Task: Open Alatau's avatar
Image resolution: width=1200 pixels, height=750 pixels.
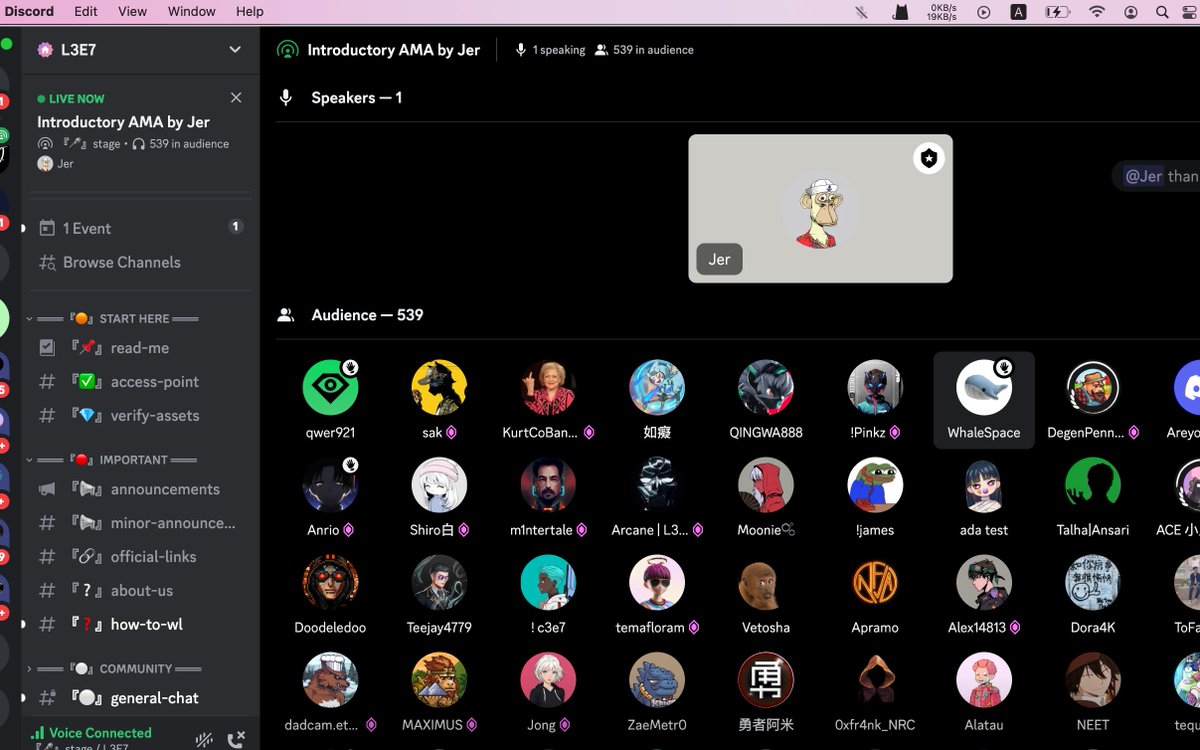Action: [x=984, y=680]
